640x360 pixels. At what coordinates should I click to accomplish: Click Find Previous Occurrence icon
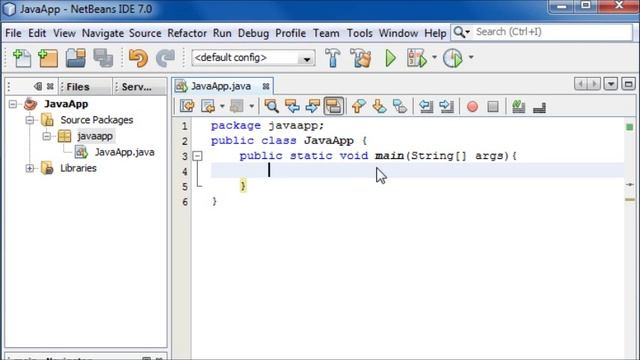pyautogui.click(x=292, y=107)
